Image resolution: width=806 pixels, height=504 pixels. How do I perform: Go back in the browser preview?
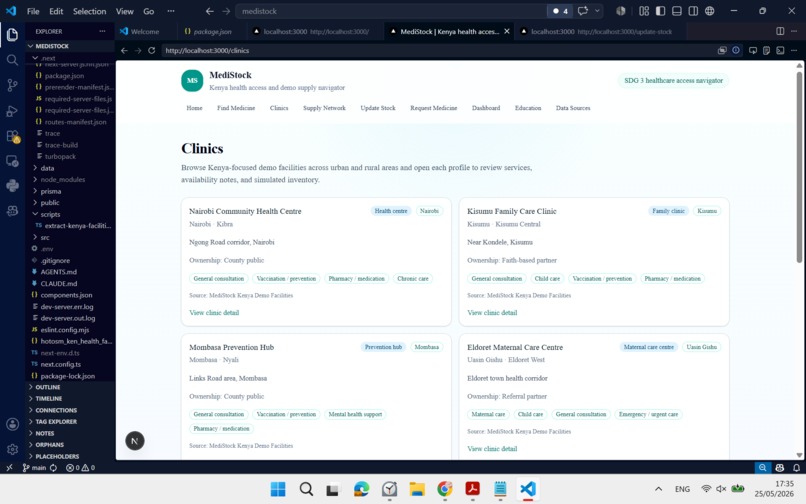[x=124, y=50]
